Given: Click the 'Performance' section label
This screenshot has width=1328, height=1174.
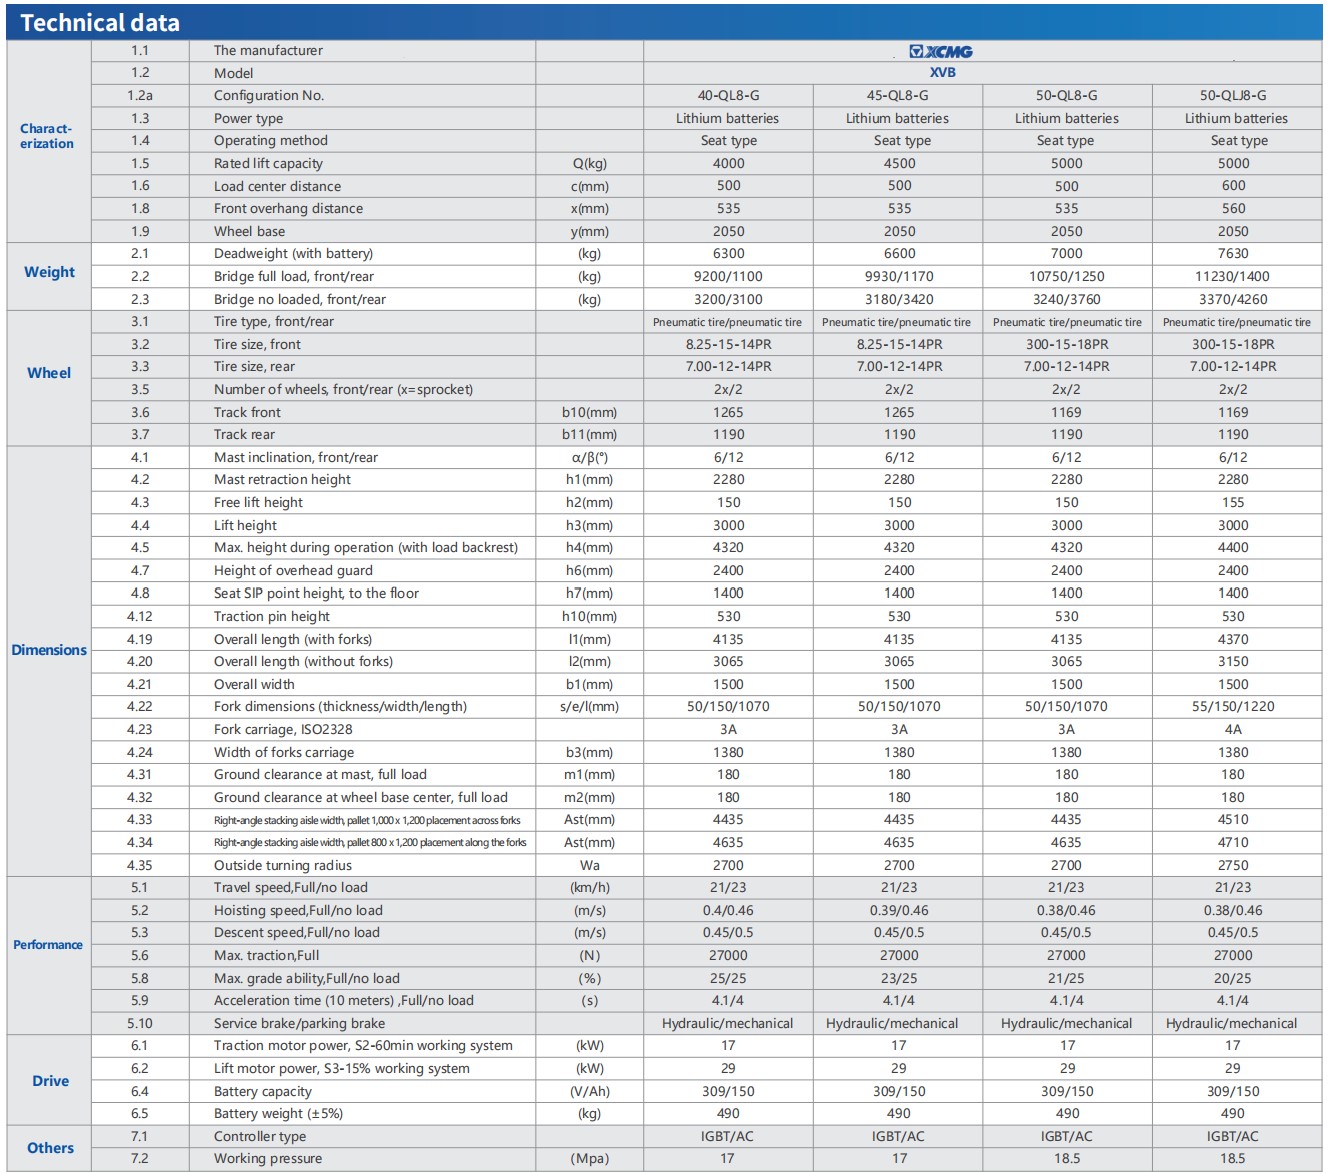Looking at the screenshot, I should click(x=48, y=945).
